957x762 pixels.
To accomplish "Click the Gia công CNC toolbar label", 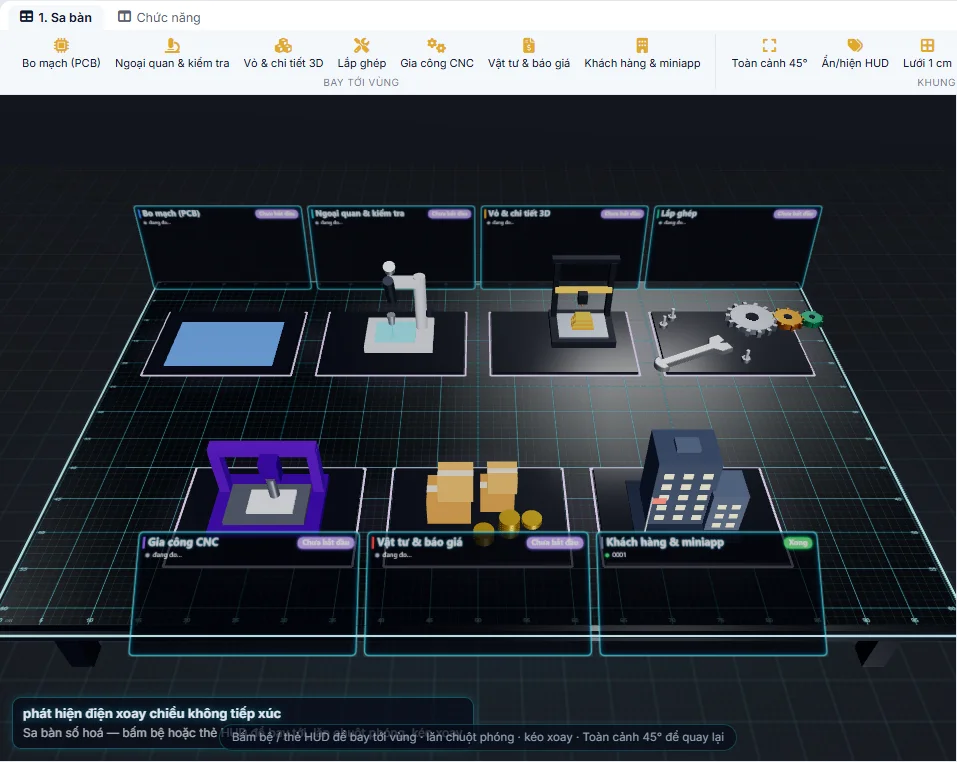I will click(x=436, y=63).
